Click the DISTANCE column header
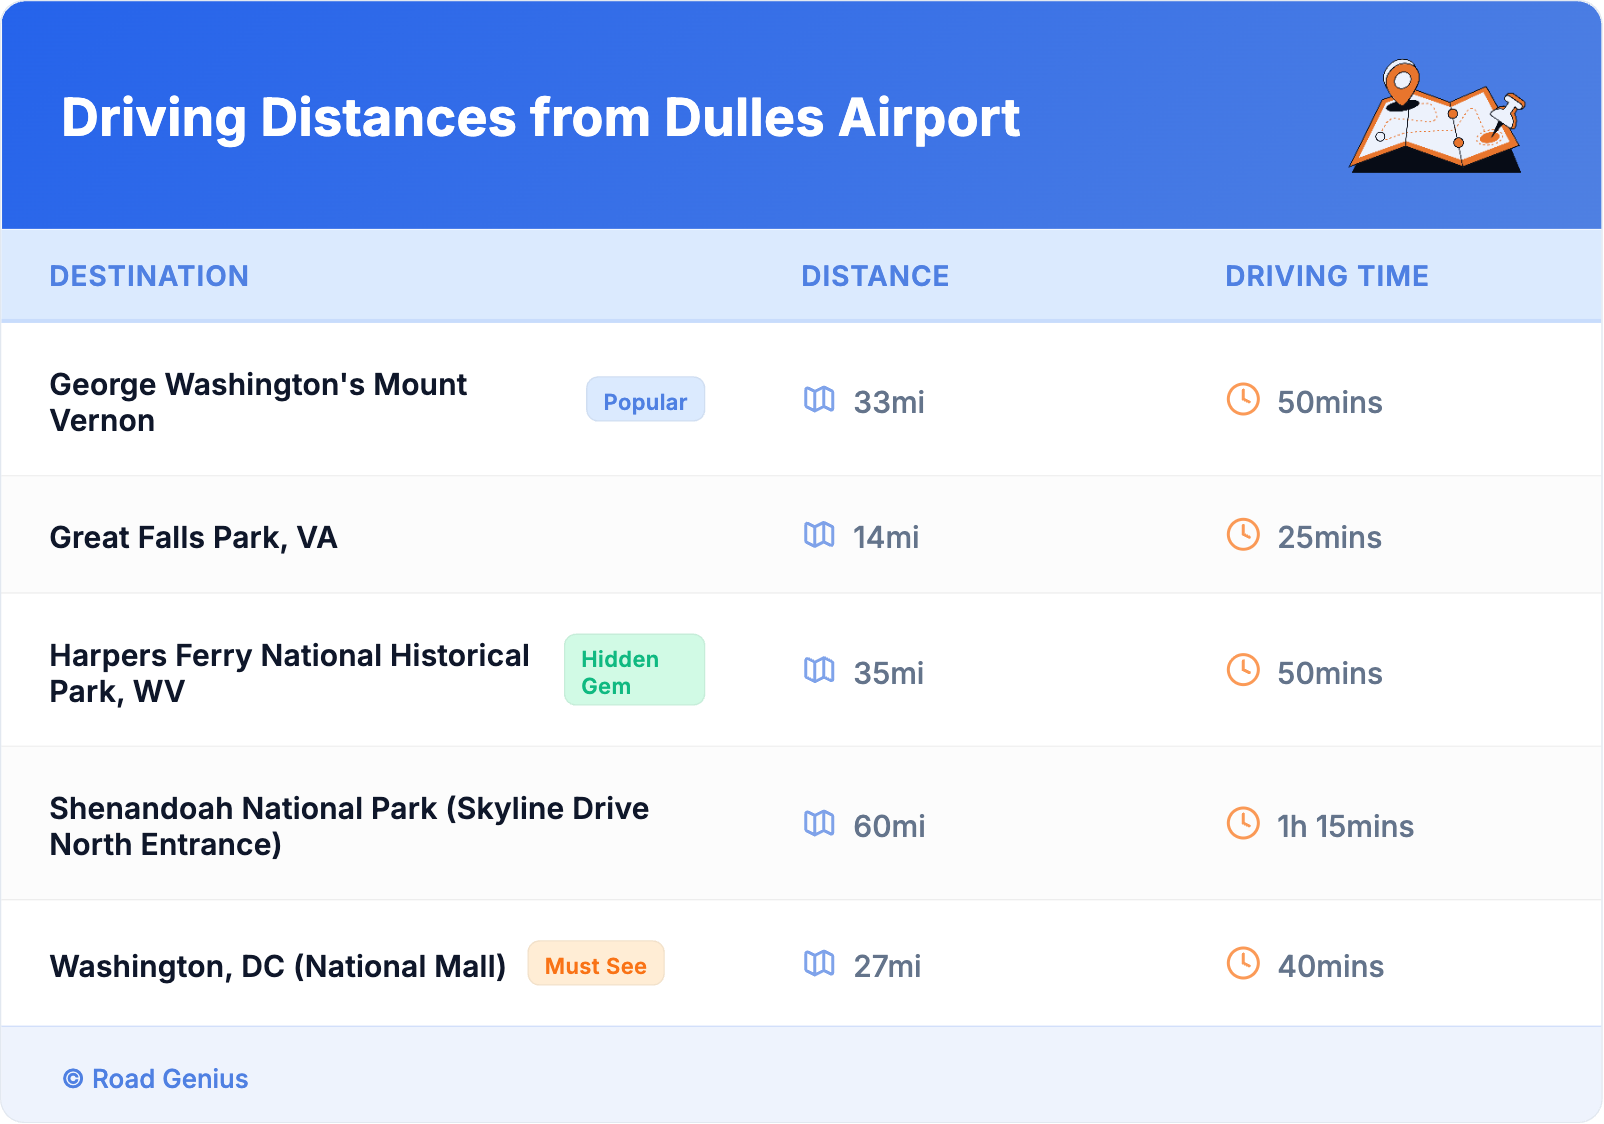This screenshot has height=1124, width=1604. pos(875,276)
